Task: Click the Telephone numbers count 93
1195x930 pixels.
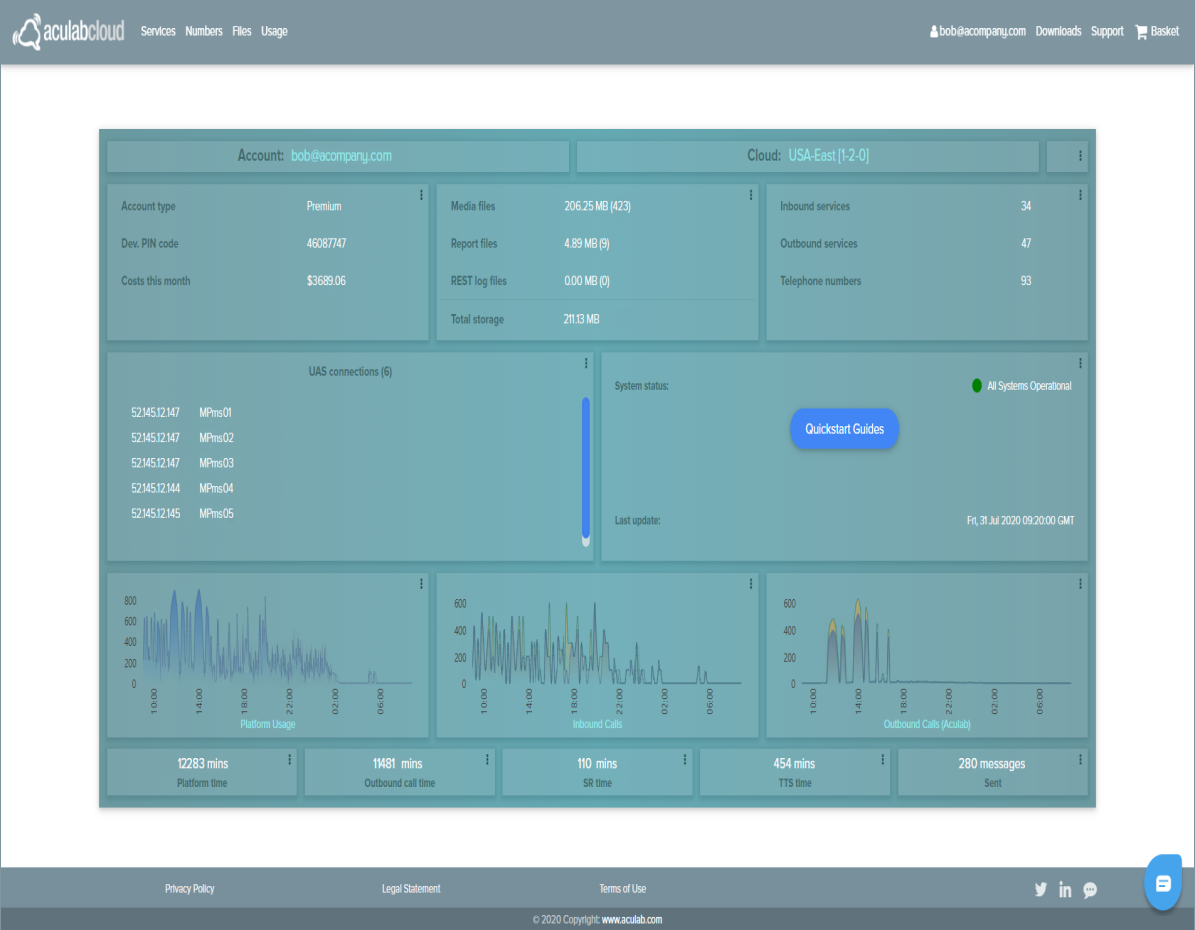Action: (x=1026, y=281)
